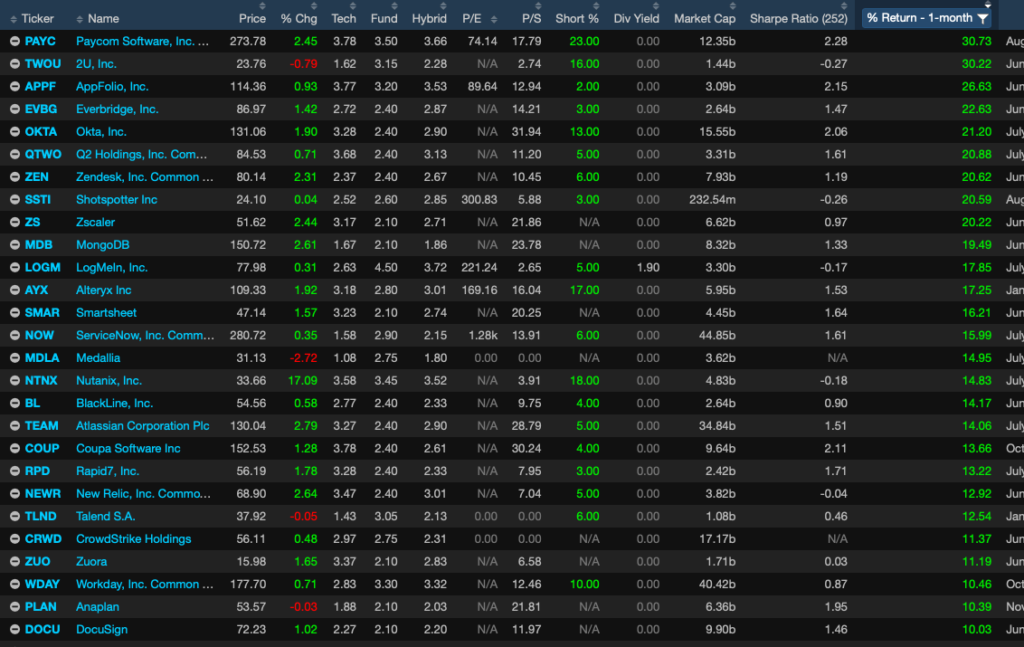Open Smartsheet company link

click(x=106, y=313)
